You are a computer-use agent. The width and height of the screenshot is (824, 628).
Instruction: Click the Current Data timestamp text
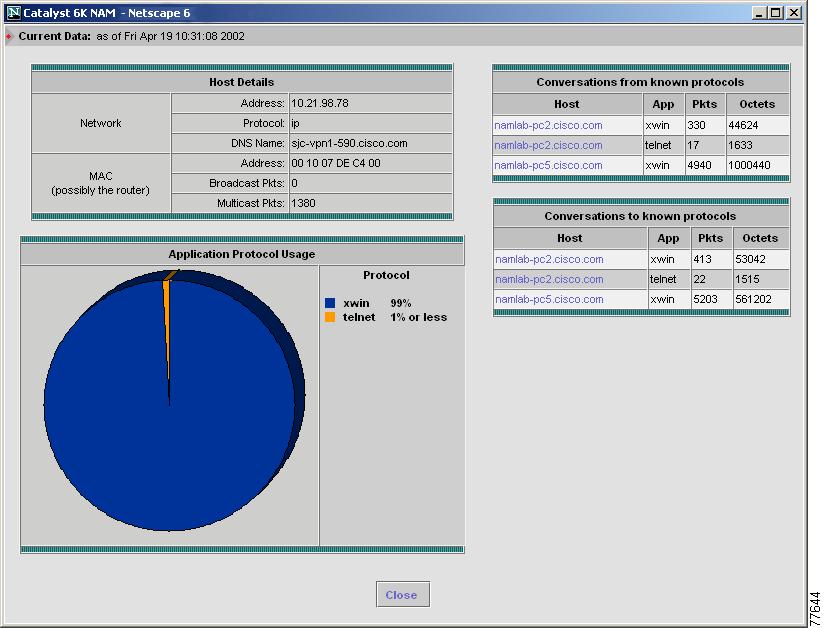point(170,36)
